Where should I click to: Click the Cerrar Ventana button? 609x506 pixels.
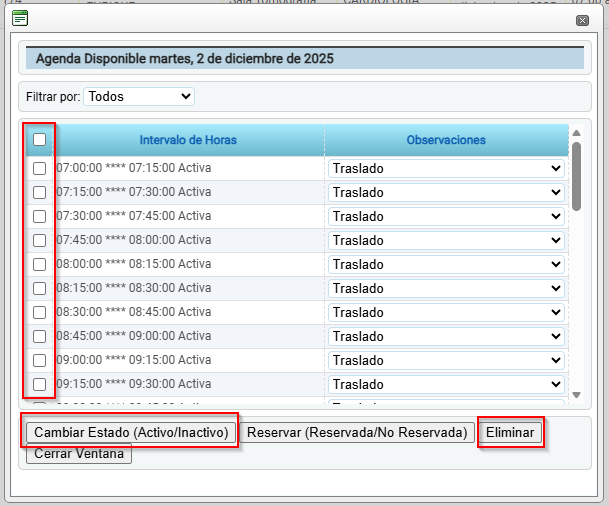point(79,454)
